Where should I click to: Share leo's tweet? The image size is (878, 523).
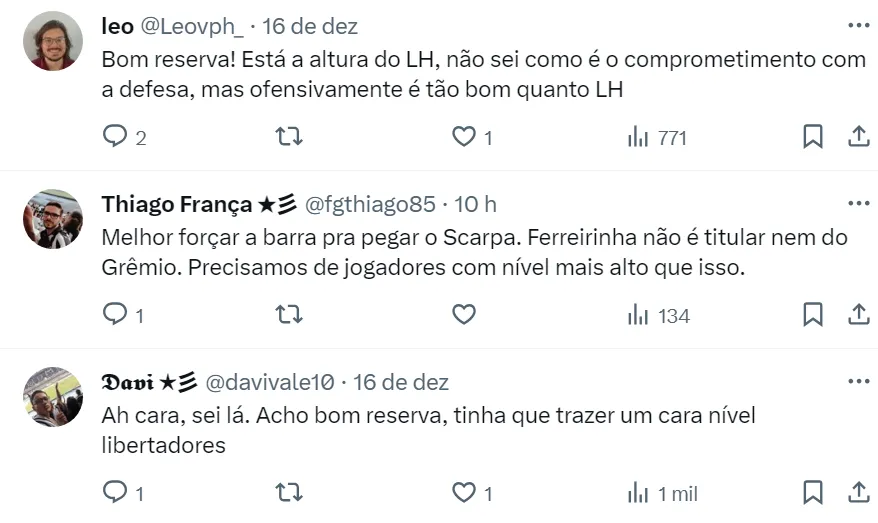tap(858, 137)
